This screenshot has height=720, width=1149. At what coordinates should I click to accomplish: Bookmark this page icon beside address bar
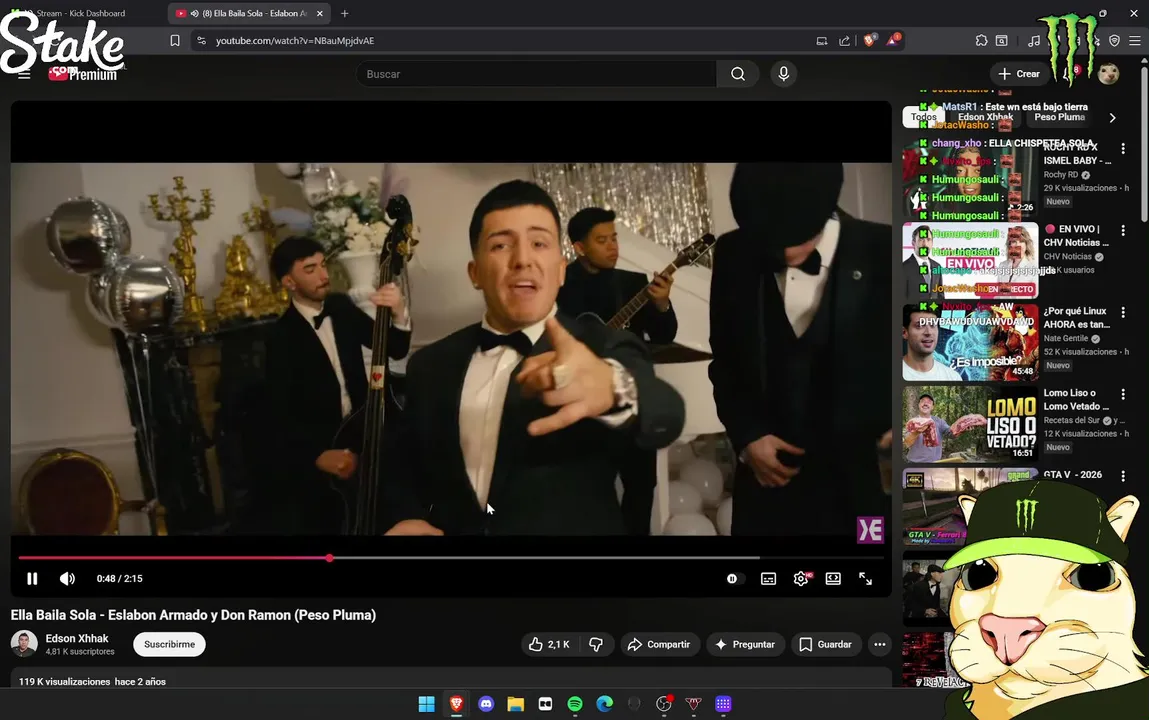[x=174, y=41]
